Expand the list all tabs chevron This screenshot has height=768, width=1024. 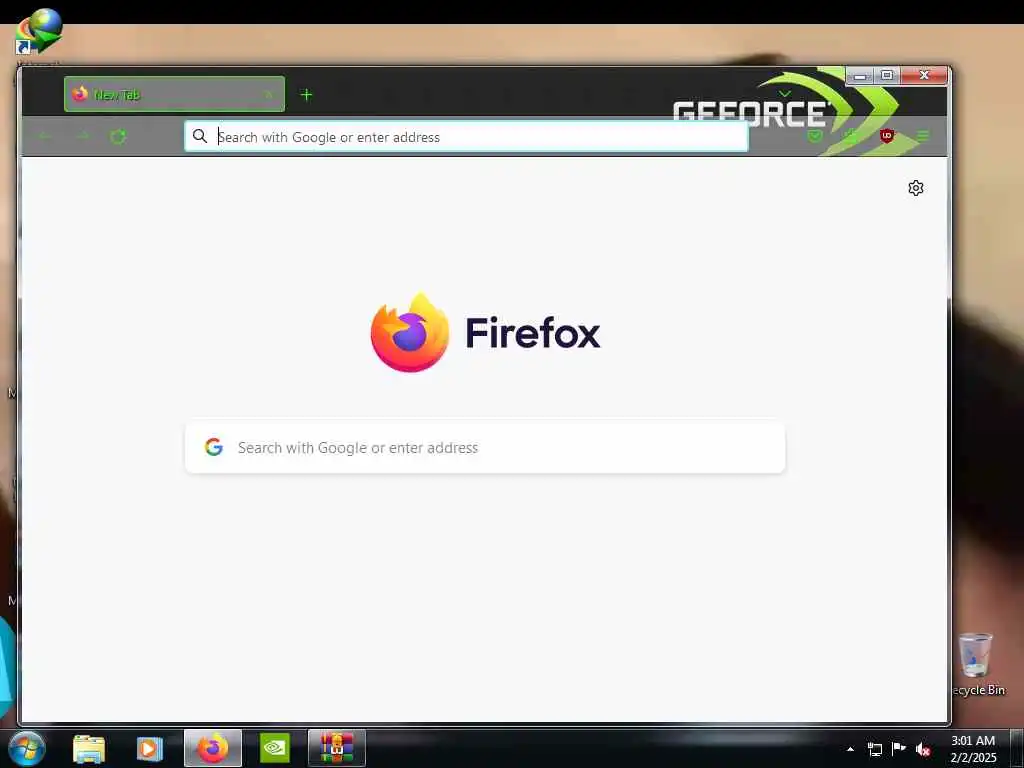click(785, 94)
